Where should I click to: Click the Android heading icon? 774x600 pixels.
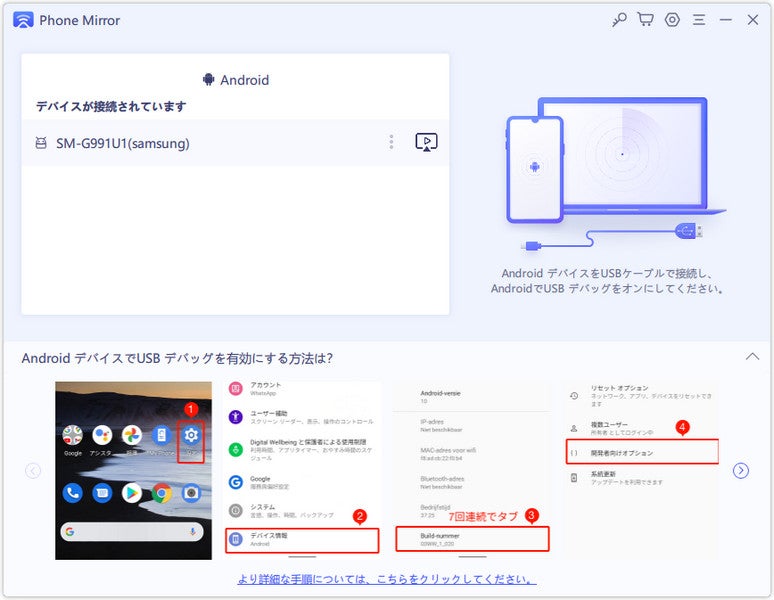[x=208, y=79]
